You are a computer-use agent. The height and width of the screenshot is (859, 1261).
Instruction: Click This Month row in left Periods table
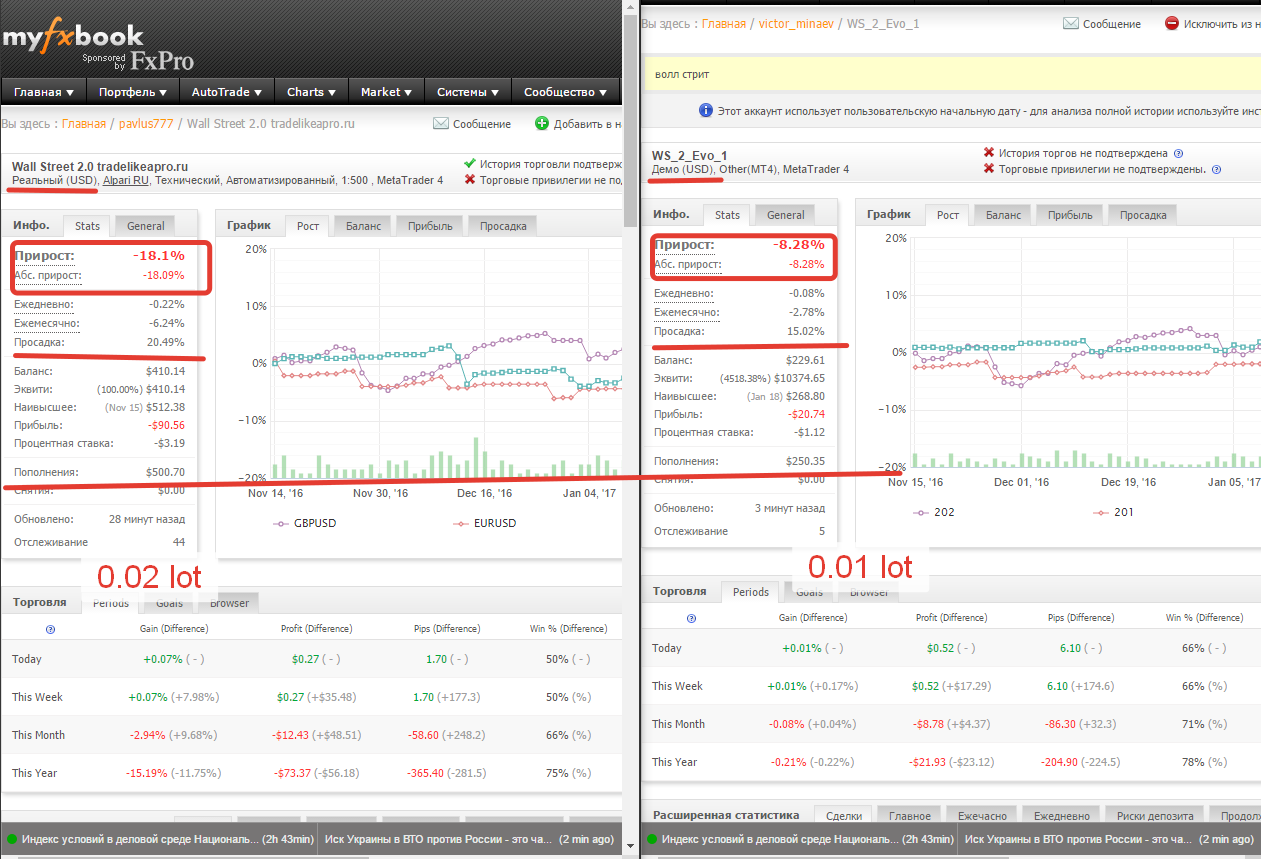311,735
